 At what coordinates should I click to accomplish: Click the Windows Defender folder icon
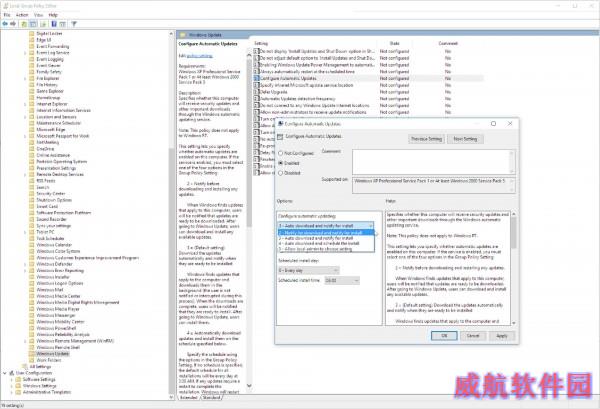point(32,264)
